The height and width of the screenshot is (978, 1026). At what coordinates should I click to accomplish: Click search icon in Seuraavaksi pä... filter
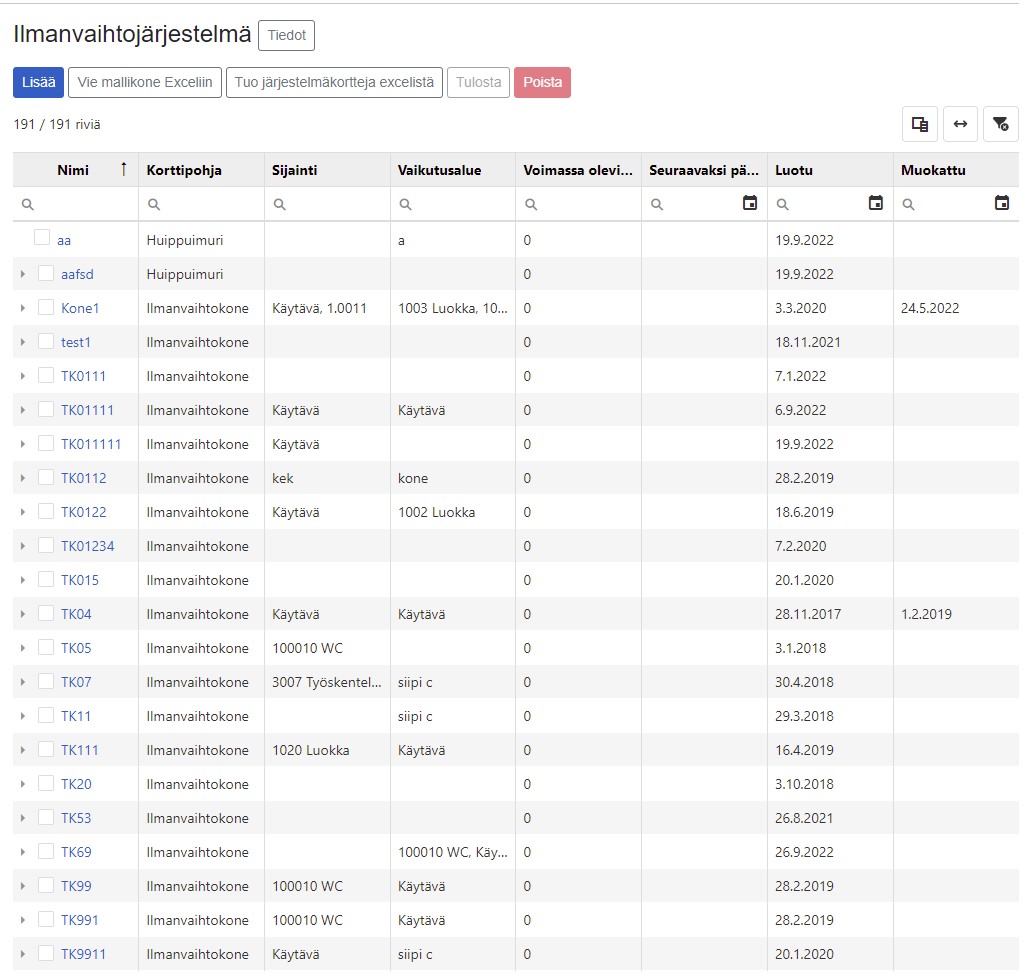[657, 205]
